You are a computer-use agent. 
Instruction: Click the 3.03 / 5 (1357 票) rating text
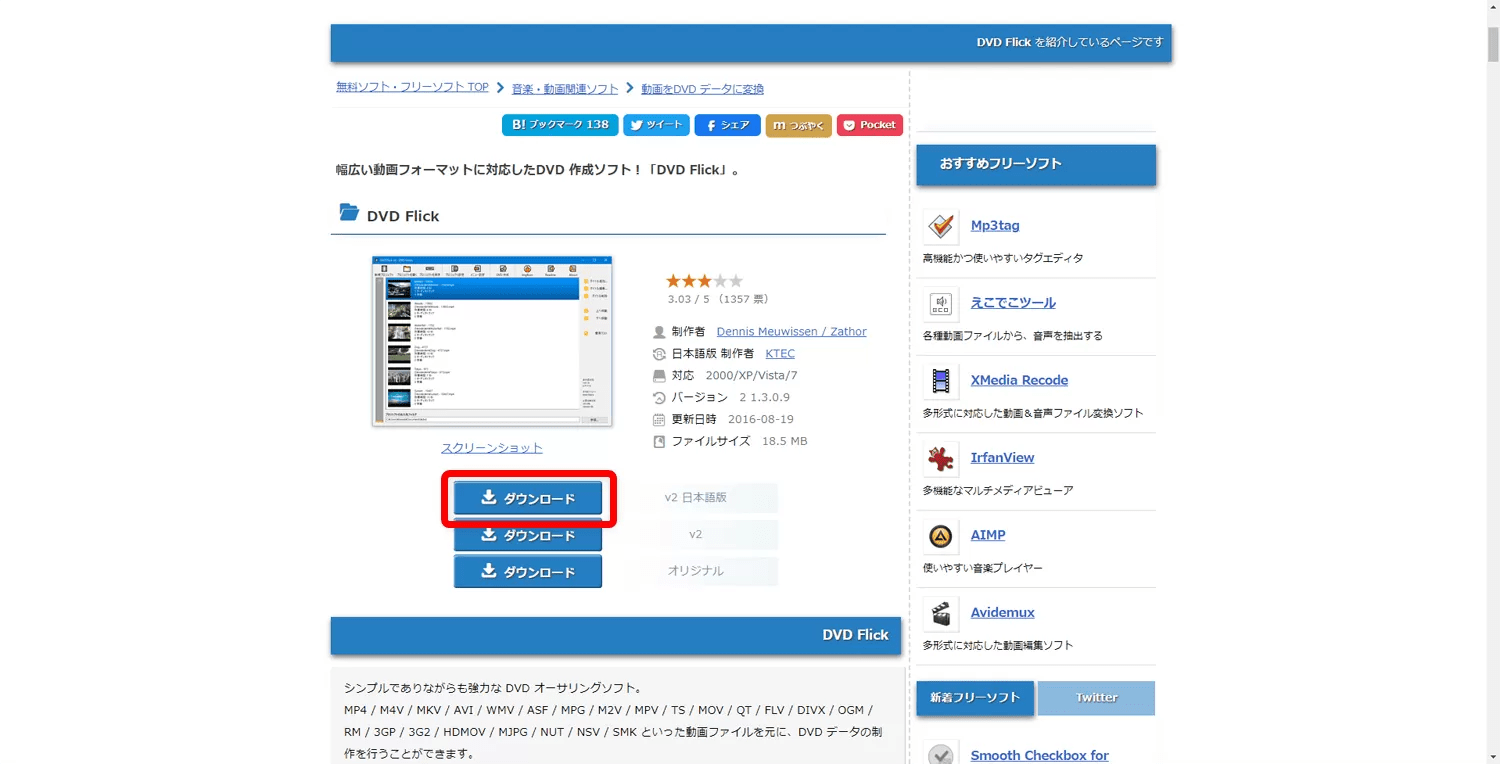[x=718, y=299]
